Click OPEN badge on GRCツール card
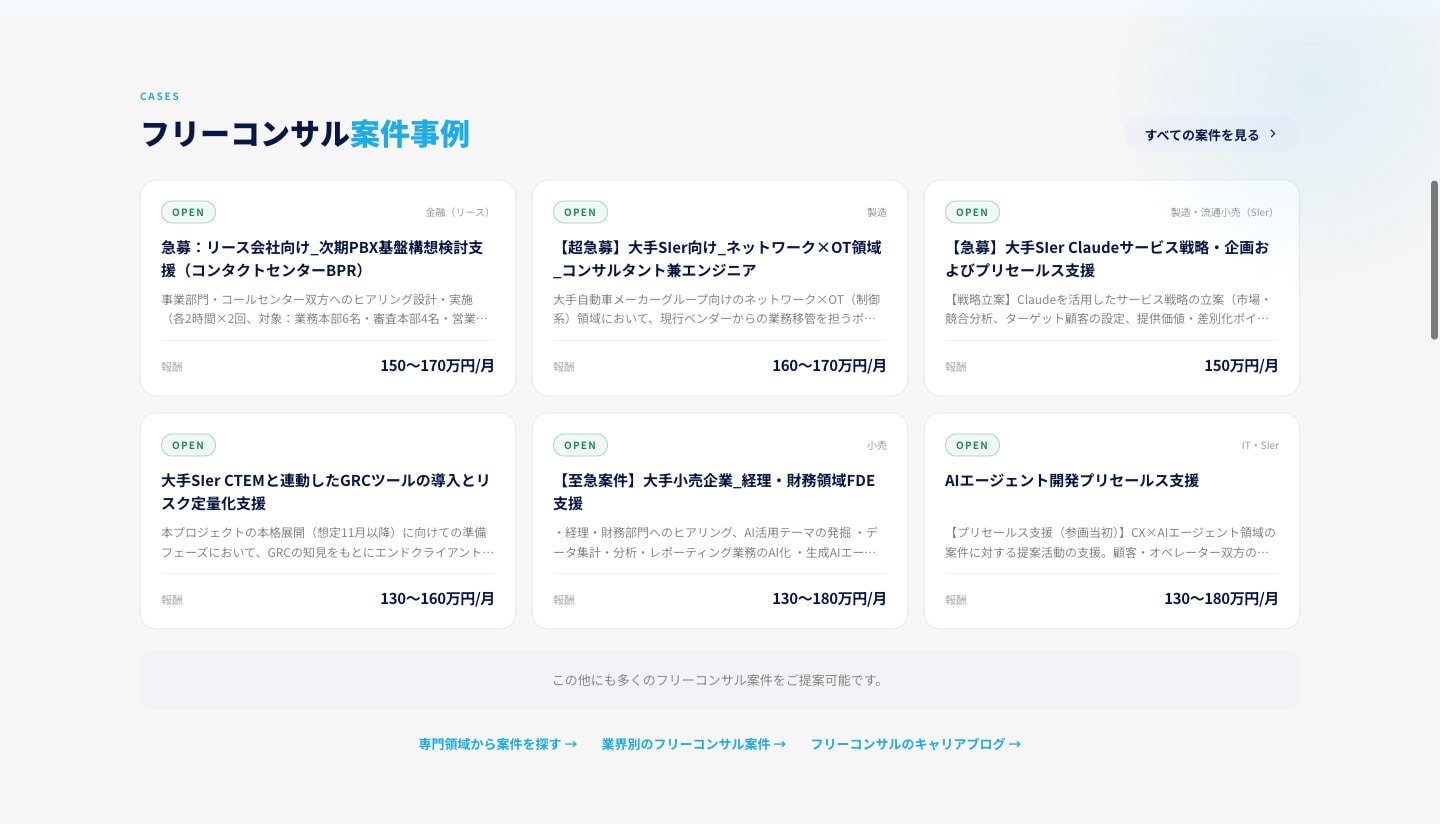Image resolution: width=1440 pixels, height=824 pixels. point(188,445)
